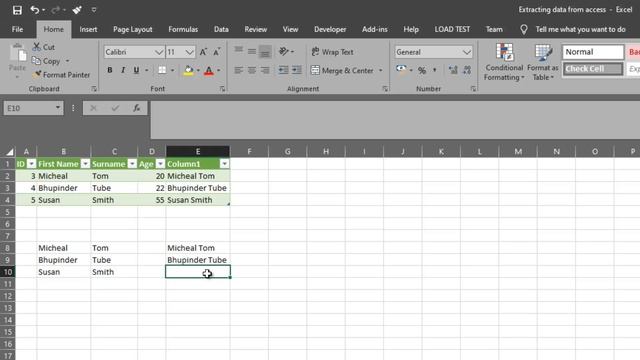Toggle Wrap Text
This screenshot has width=640, height=360.
pos(332,52)
